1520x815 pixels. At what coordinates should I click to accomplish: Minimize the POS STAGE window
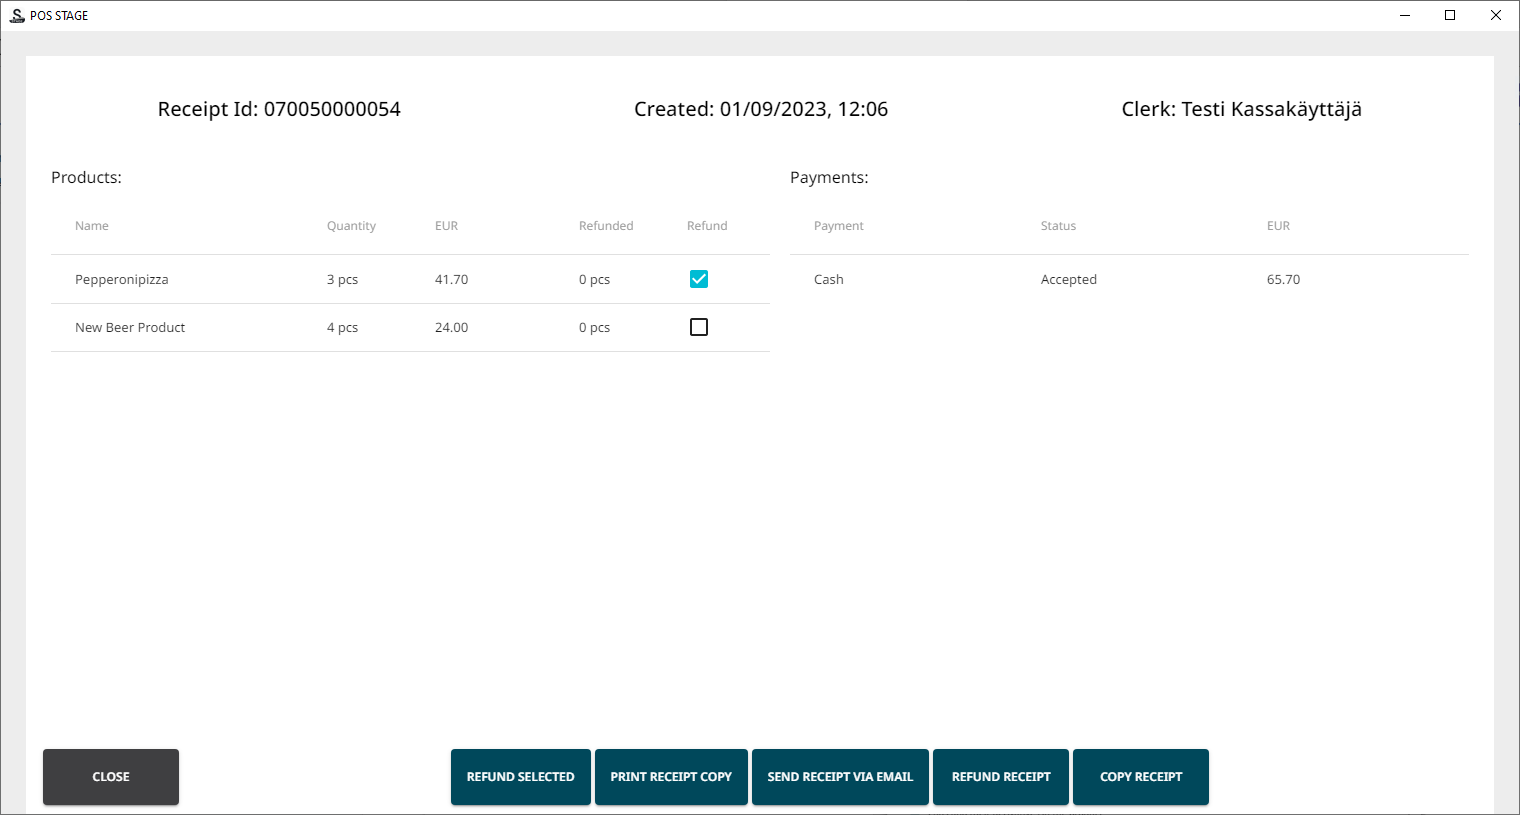(1405, 15)
